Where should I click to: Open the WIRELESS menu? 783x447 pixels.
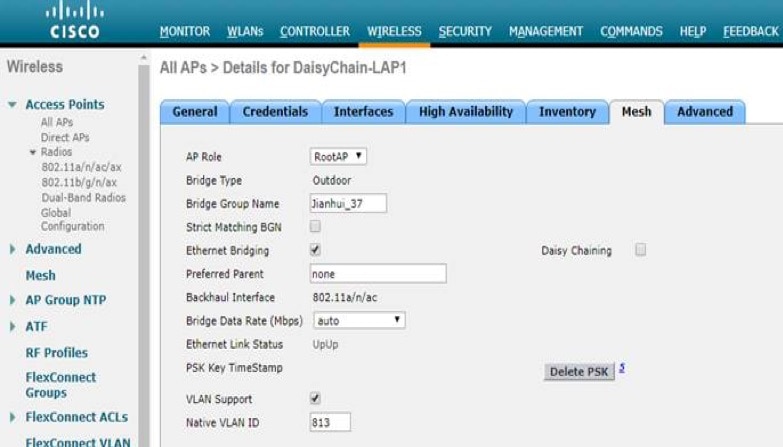click(394, 31)
